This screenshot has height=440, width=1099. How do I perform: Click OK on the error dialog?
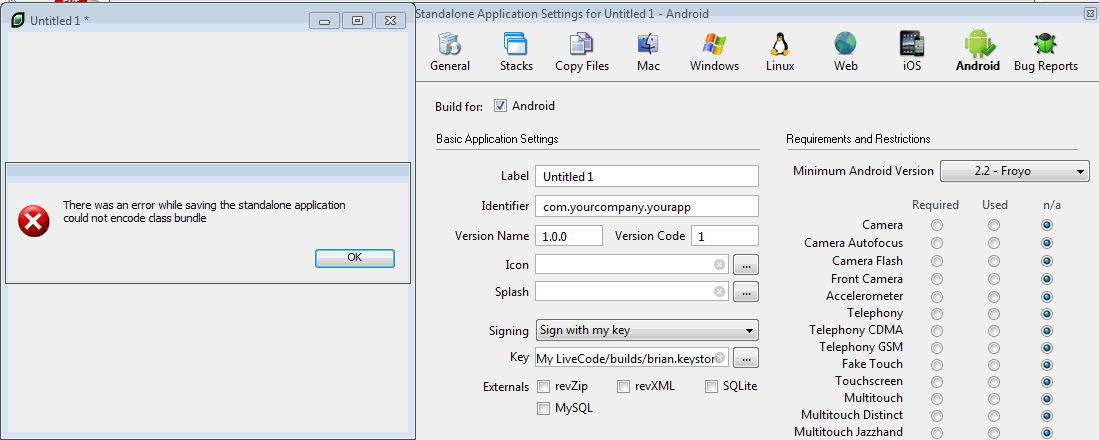tap(355, 258)
